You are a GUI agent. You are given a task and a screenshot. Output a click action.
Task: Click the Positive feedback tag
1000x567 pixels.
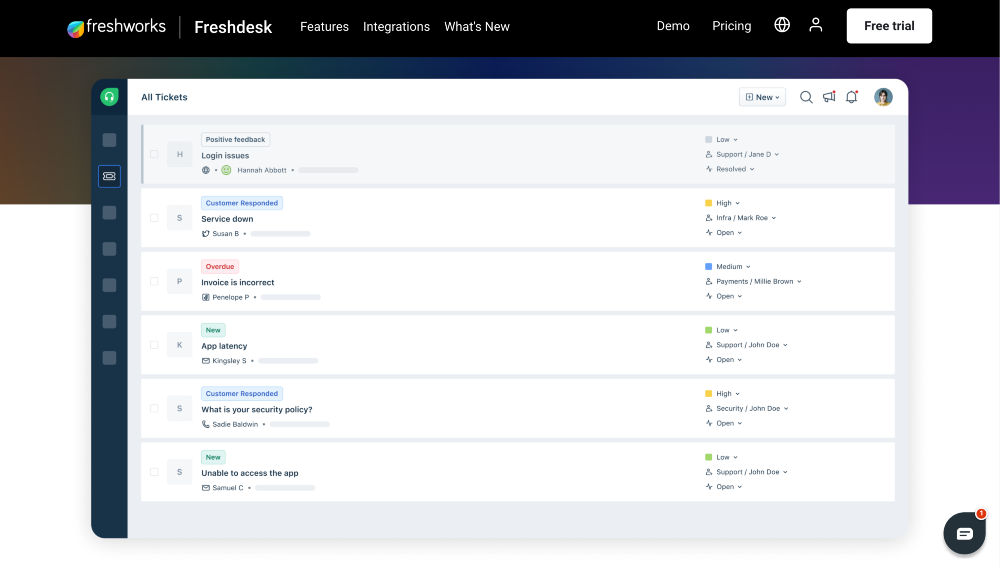tap(235, 140)
